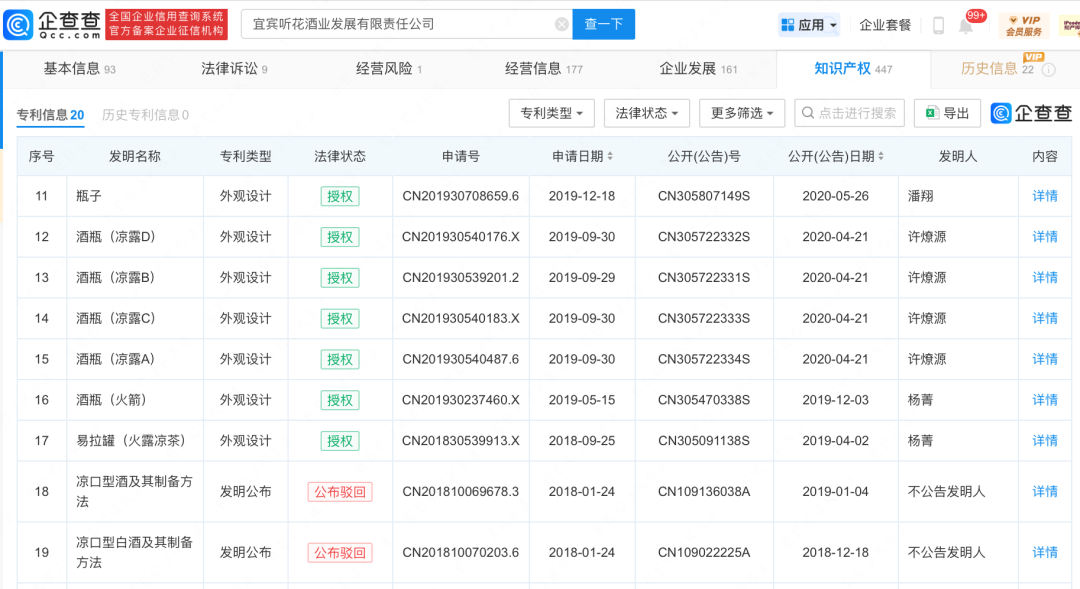Click patent name 易拉罐（火露凉茶）
Viewport: 1080px width, 589px height.
(130, 440)
